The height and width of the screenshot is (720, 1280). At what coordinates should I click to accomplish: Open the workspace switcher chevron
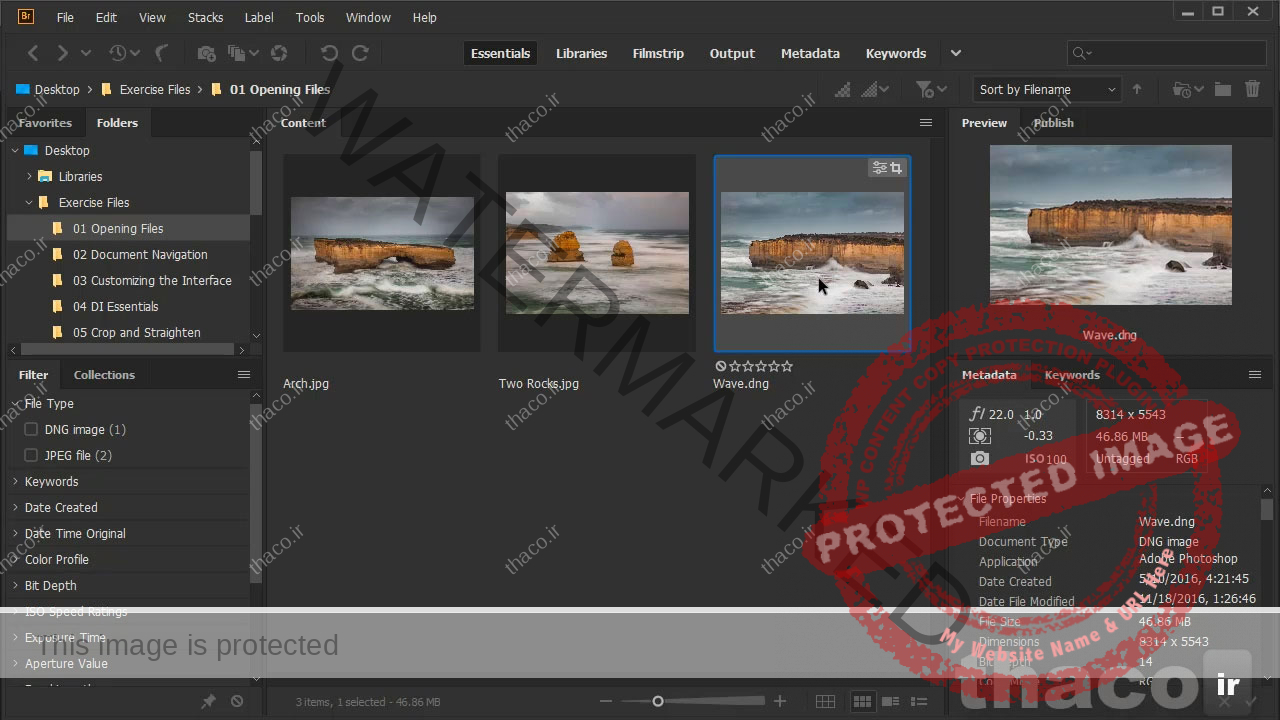956,53
